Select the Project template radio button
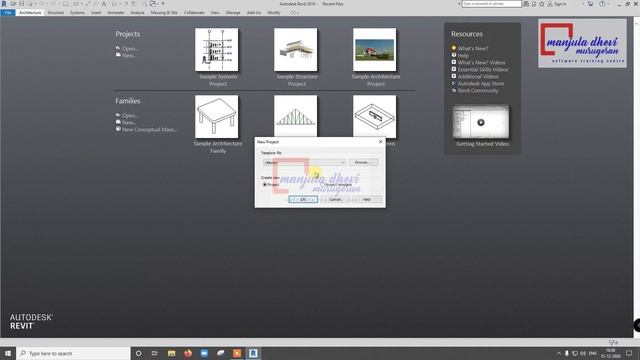Image resolution: width=640 pixels, height=360 pixels. 322,184
